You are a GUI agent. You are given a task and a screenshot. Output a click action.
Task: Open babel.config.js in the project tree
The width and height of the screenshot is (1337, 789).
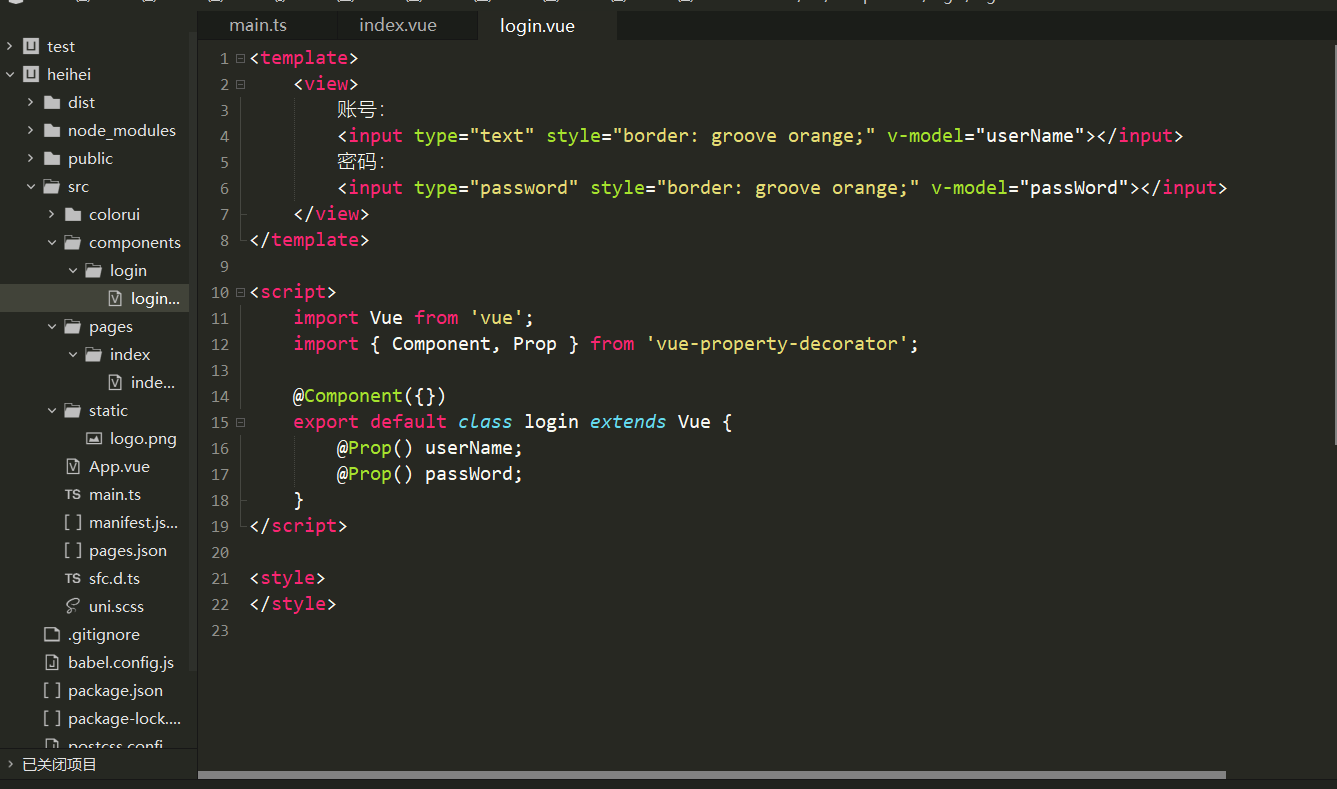tap(120, 663)
